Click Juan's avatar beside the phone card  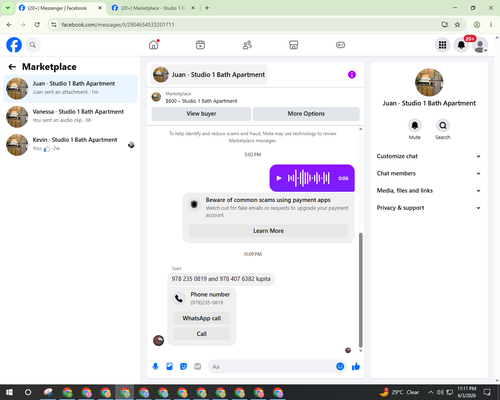(158, 340)
